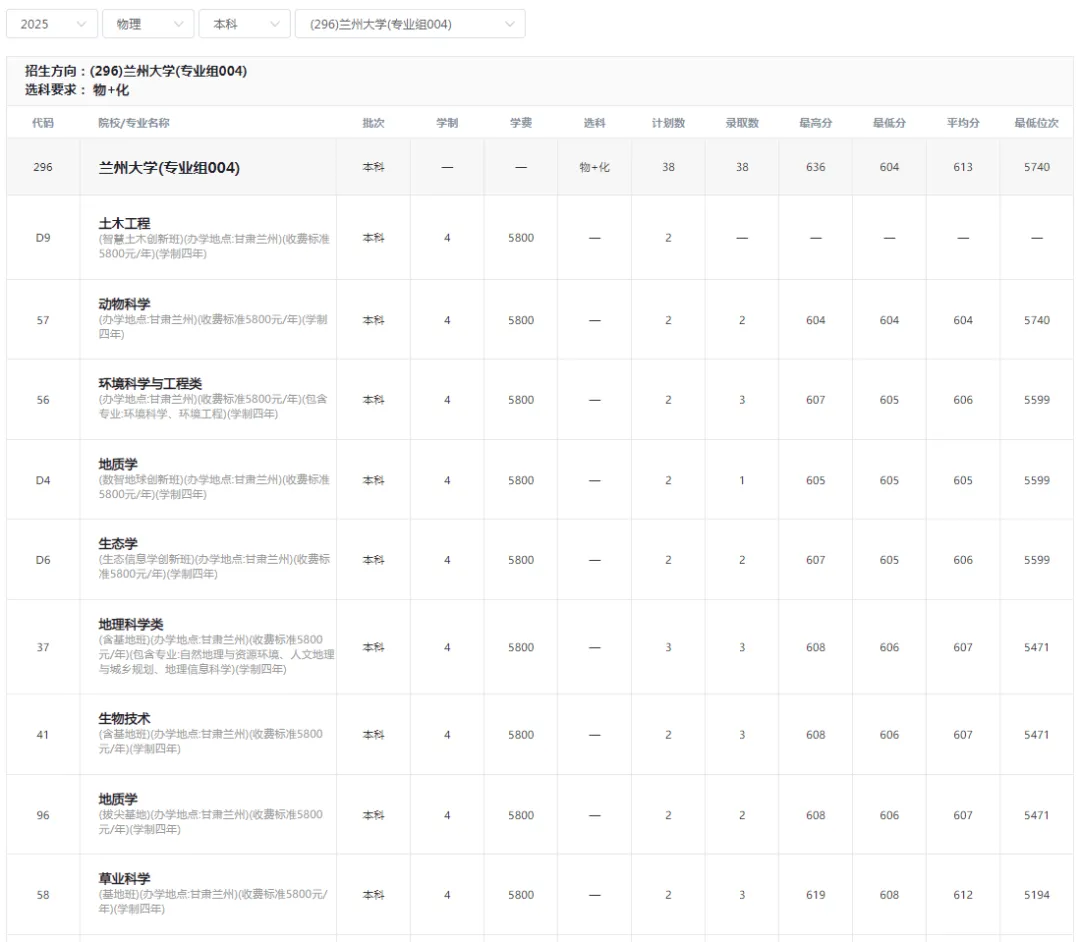Screen dimensions: 1080x942
Task: Click code cell D6
Action: click(43, 560)
